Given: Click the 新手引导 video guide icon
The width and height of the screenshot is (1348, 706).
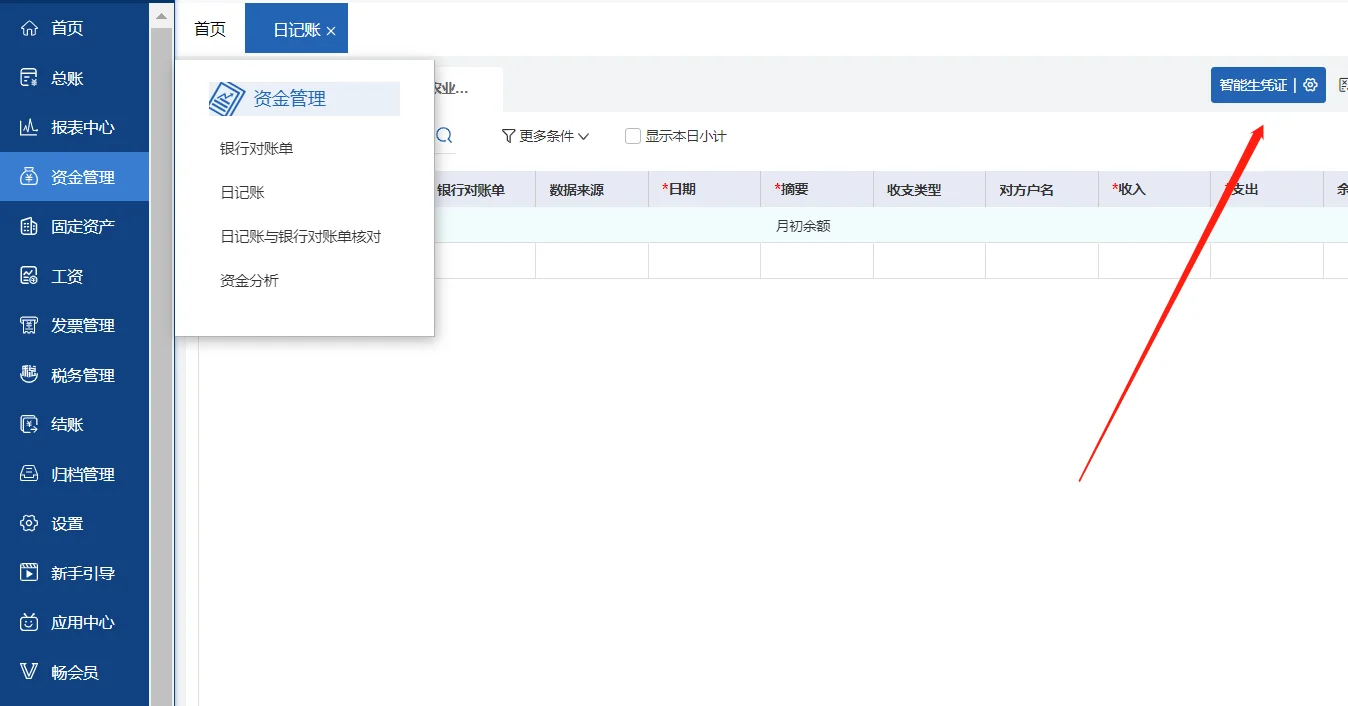Looking at the screenshot, I should tap(30, 573).
